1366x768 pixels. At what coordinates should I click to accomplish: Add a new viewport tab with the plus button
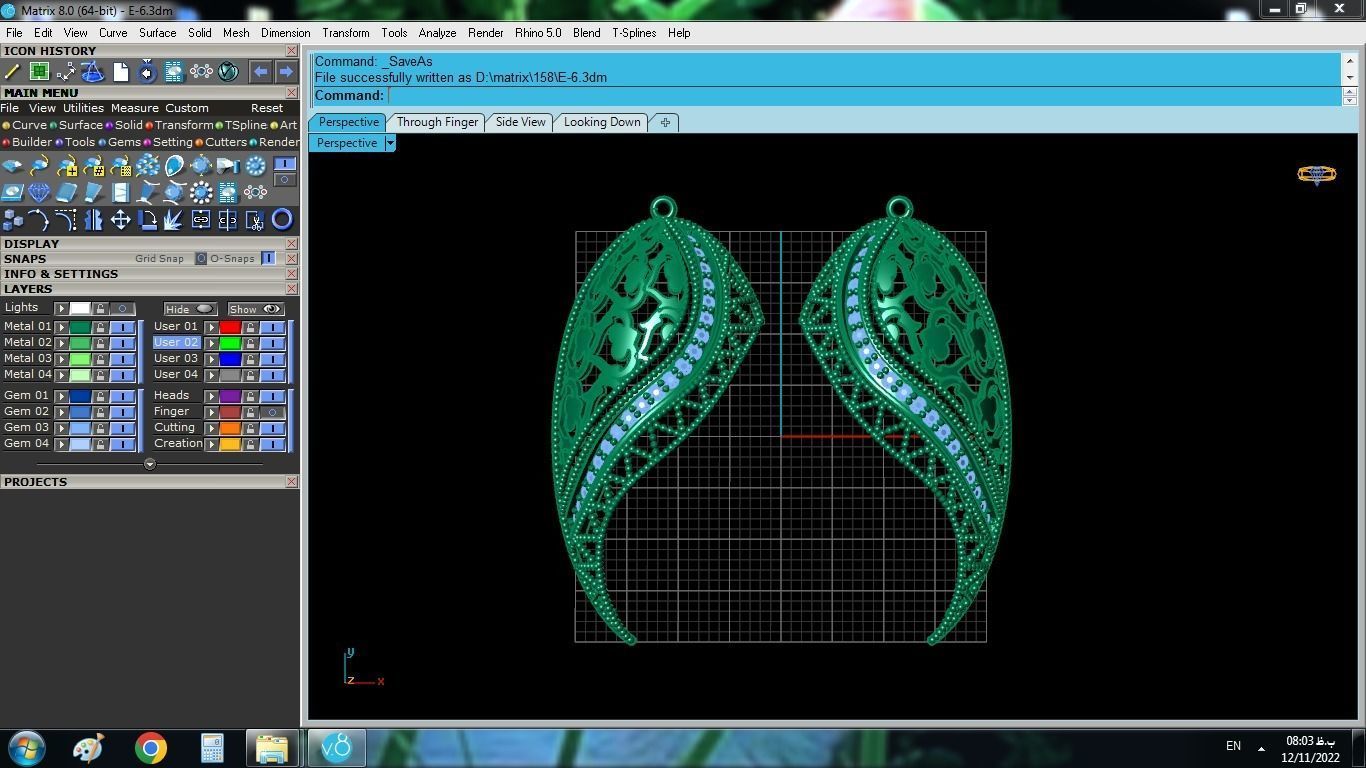tap(665, 122)
